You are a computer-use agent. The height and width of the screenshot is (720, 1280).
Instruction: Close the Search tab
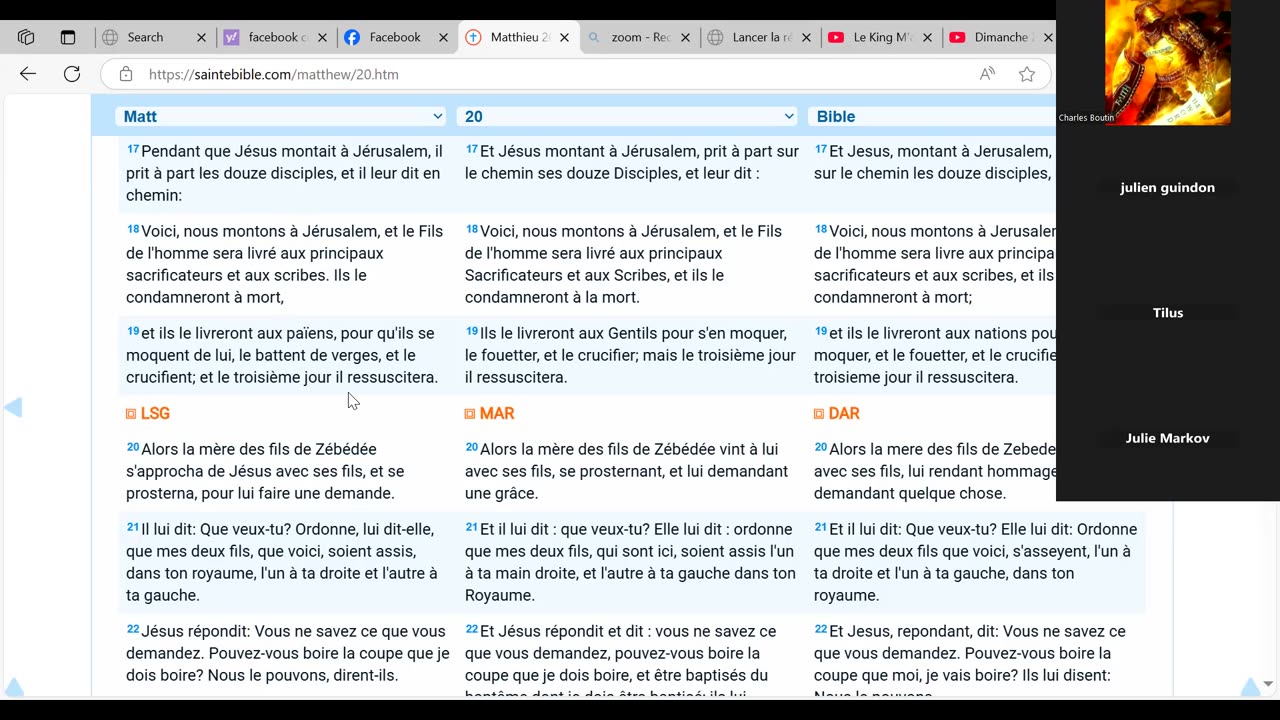tap(201, 37)
